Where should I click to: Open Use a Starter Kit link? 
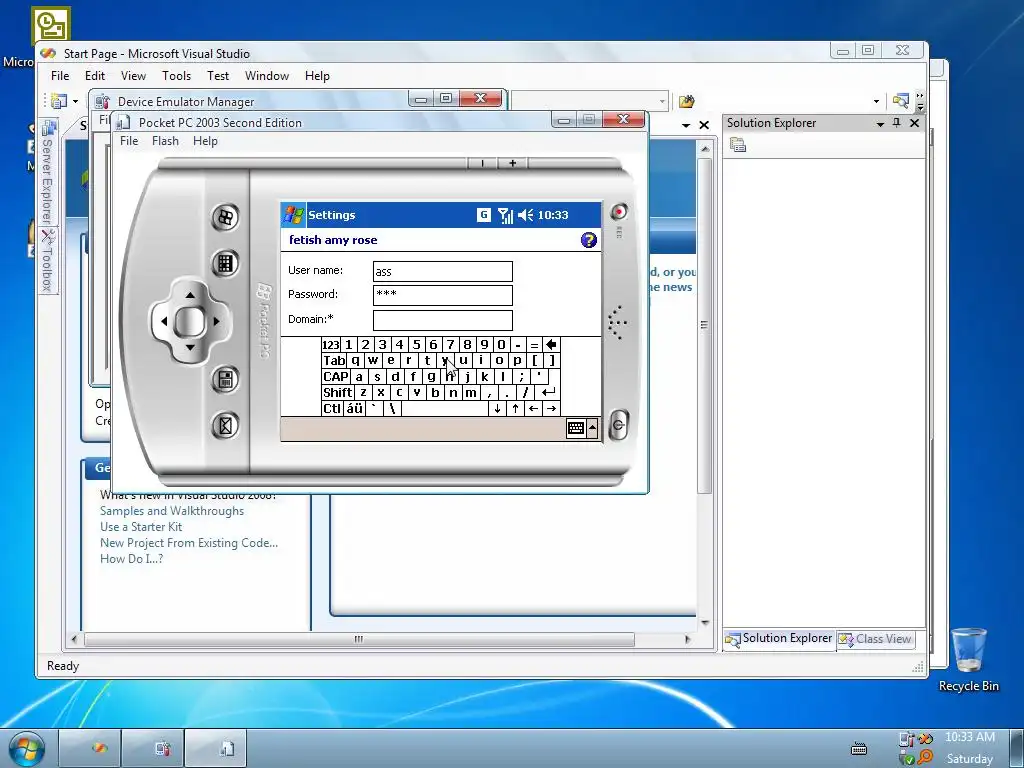click(x=141, y=527)
